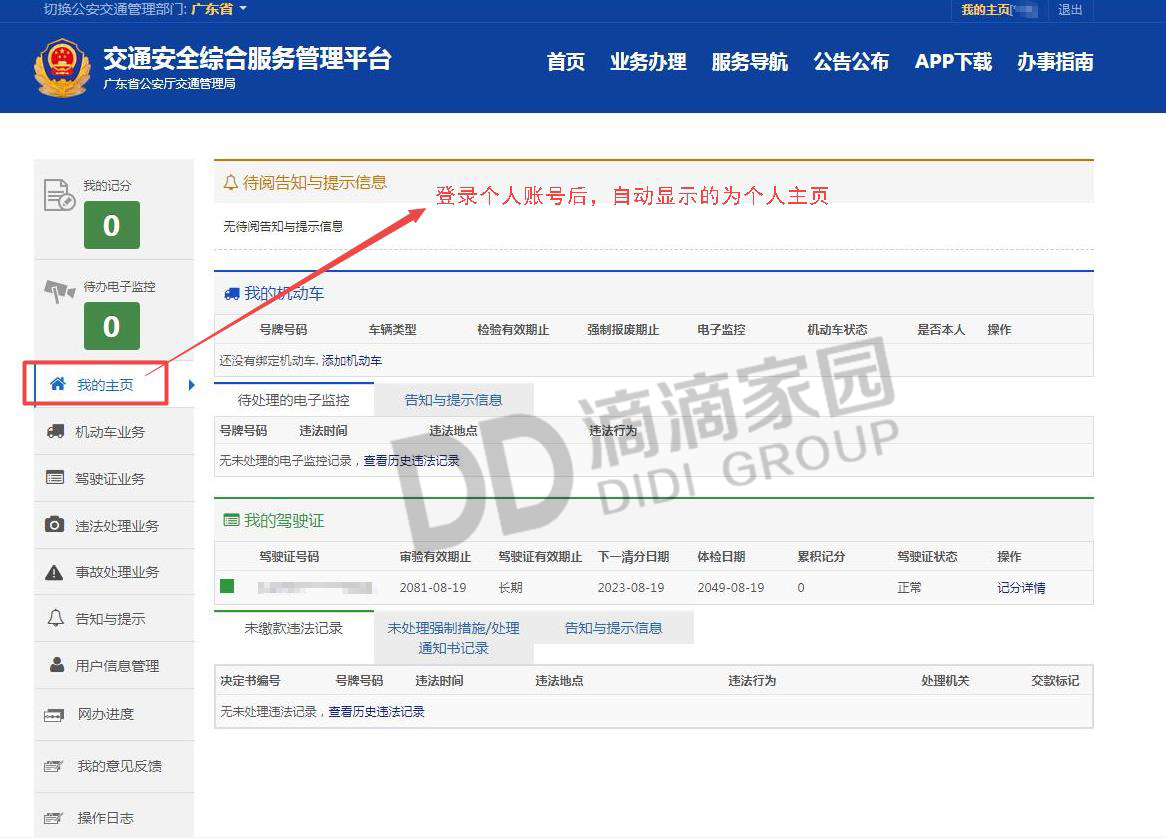Click the truck icon in 我的机动车 header
The width and height of the screenshot is (1166, 838).
[x=232, y=294]
